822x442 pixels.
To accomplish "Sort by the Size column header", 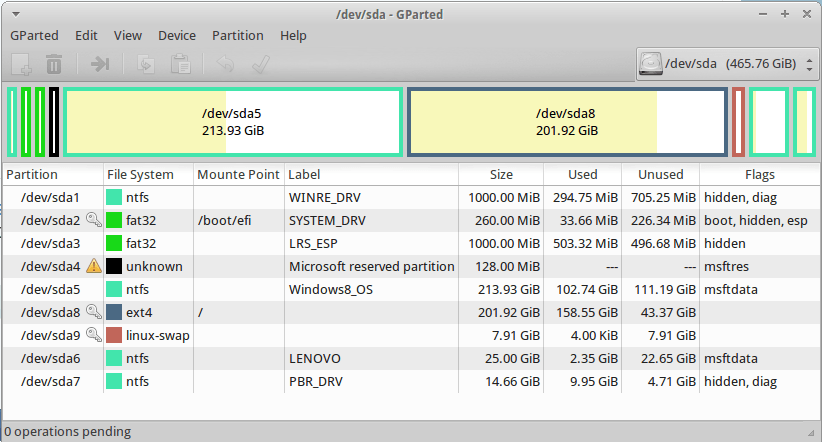I will [501, 174].
